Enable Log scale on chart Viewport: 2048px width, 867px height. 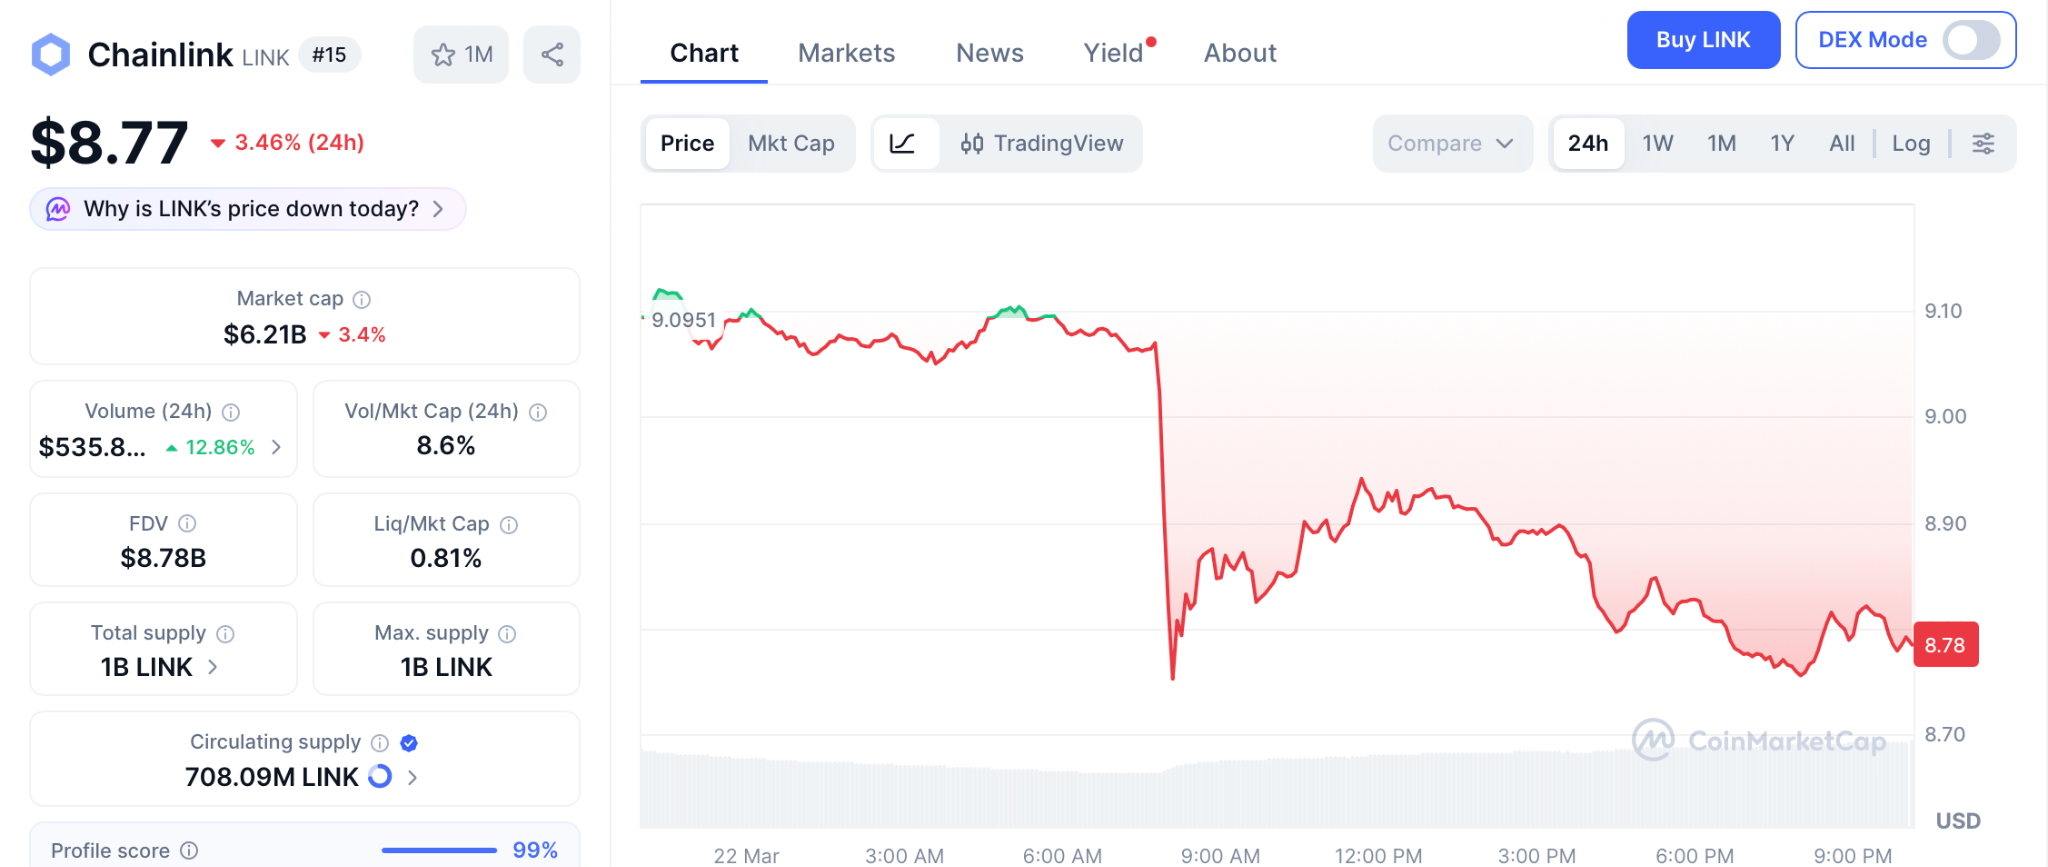click(x=1911, y=143)
